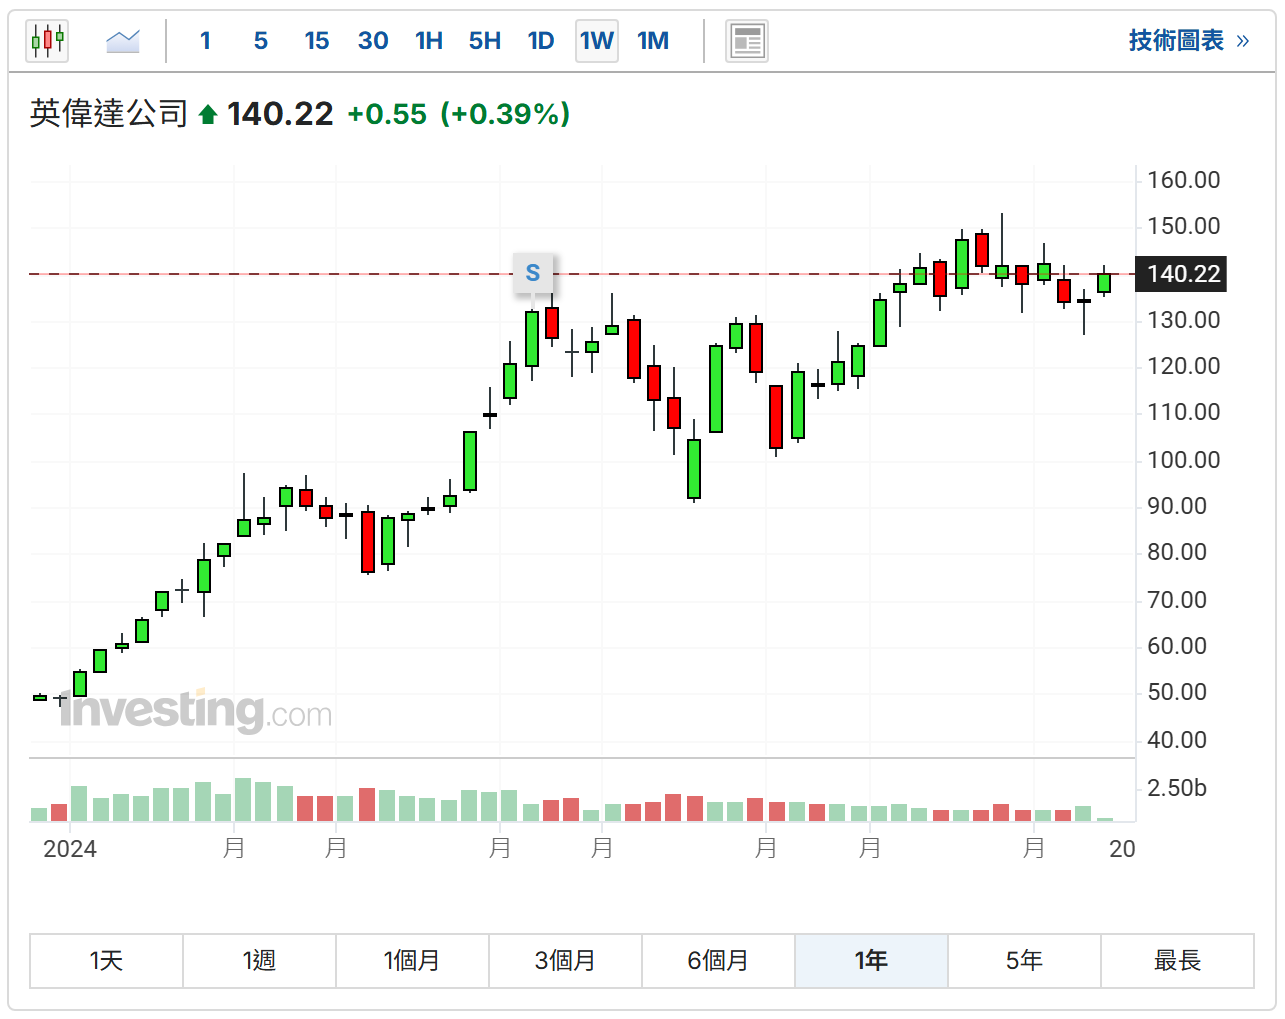Select the candlestick chart type icon

click(x=47, y=41)
